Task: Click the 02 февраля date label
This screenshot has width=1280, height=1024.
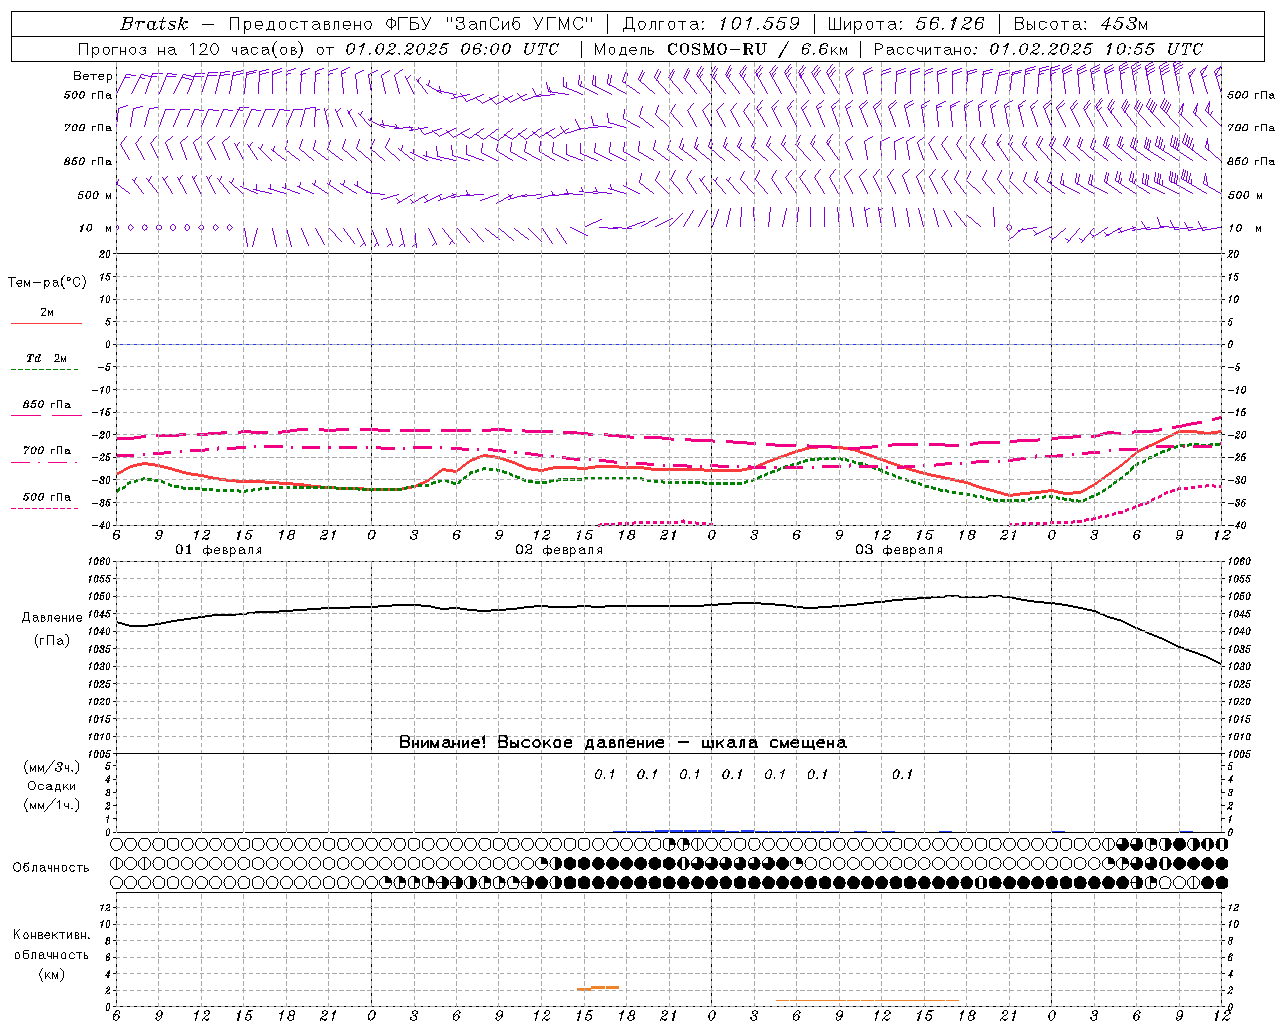Action: click(x=559, y=550)
